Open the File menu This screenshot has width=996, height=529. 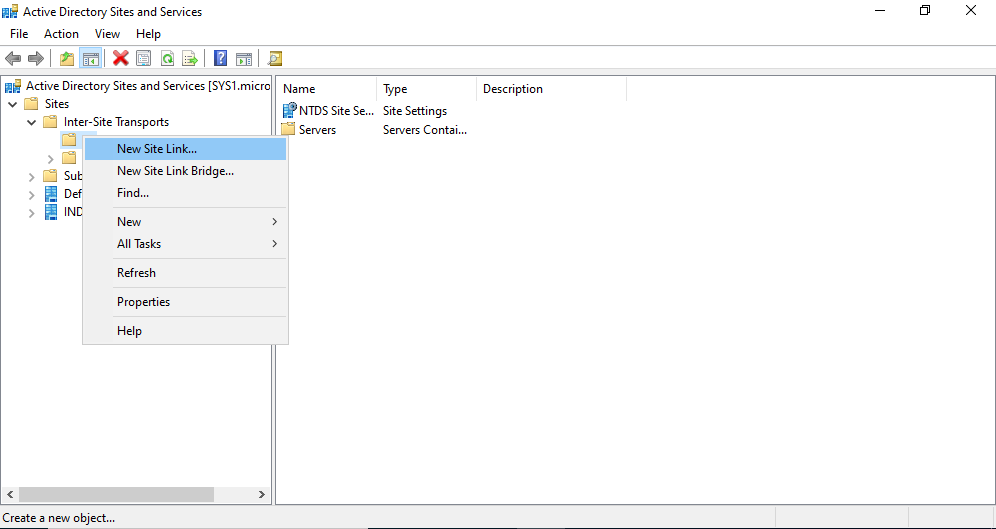pyautogui.click(x=19, y=34)
